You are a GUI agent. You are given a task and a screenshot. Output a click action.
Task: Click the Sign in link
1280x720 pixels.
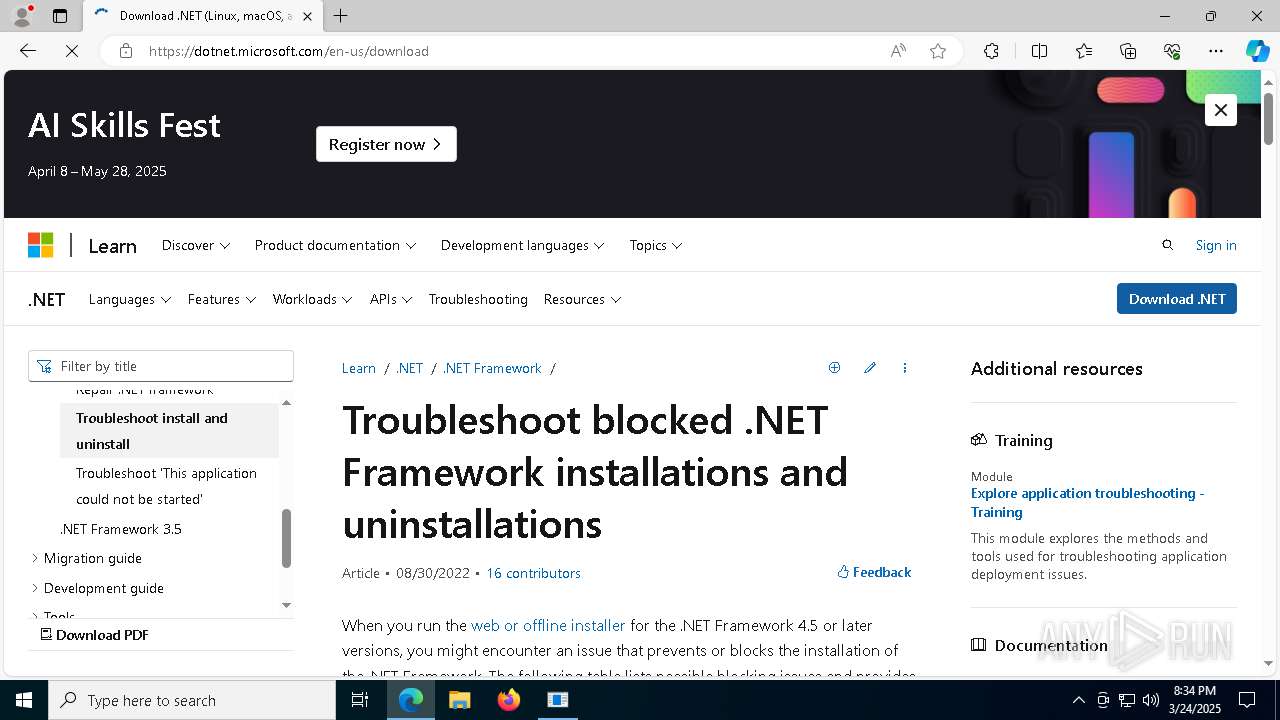point(1216,245)
